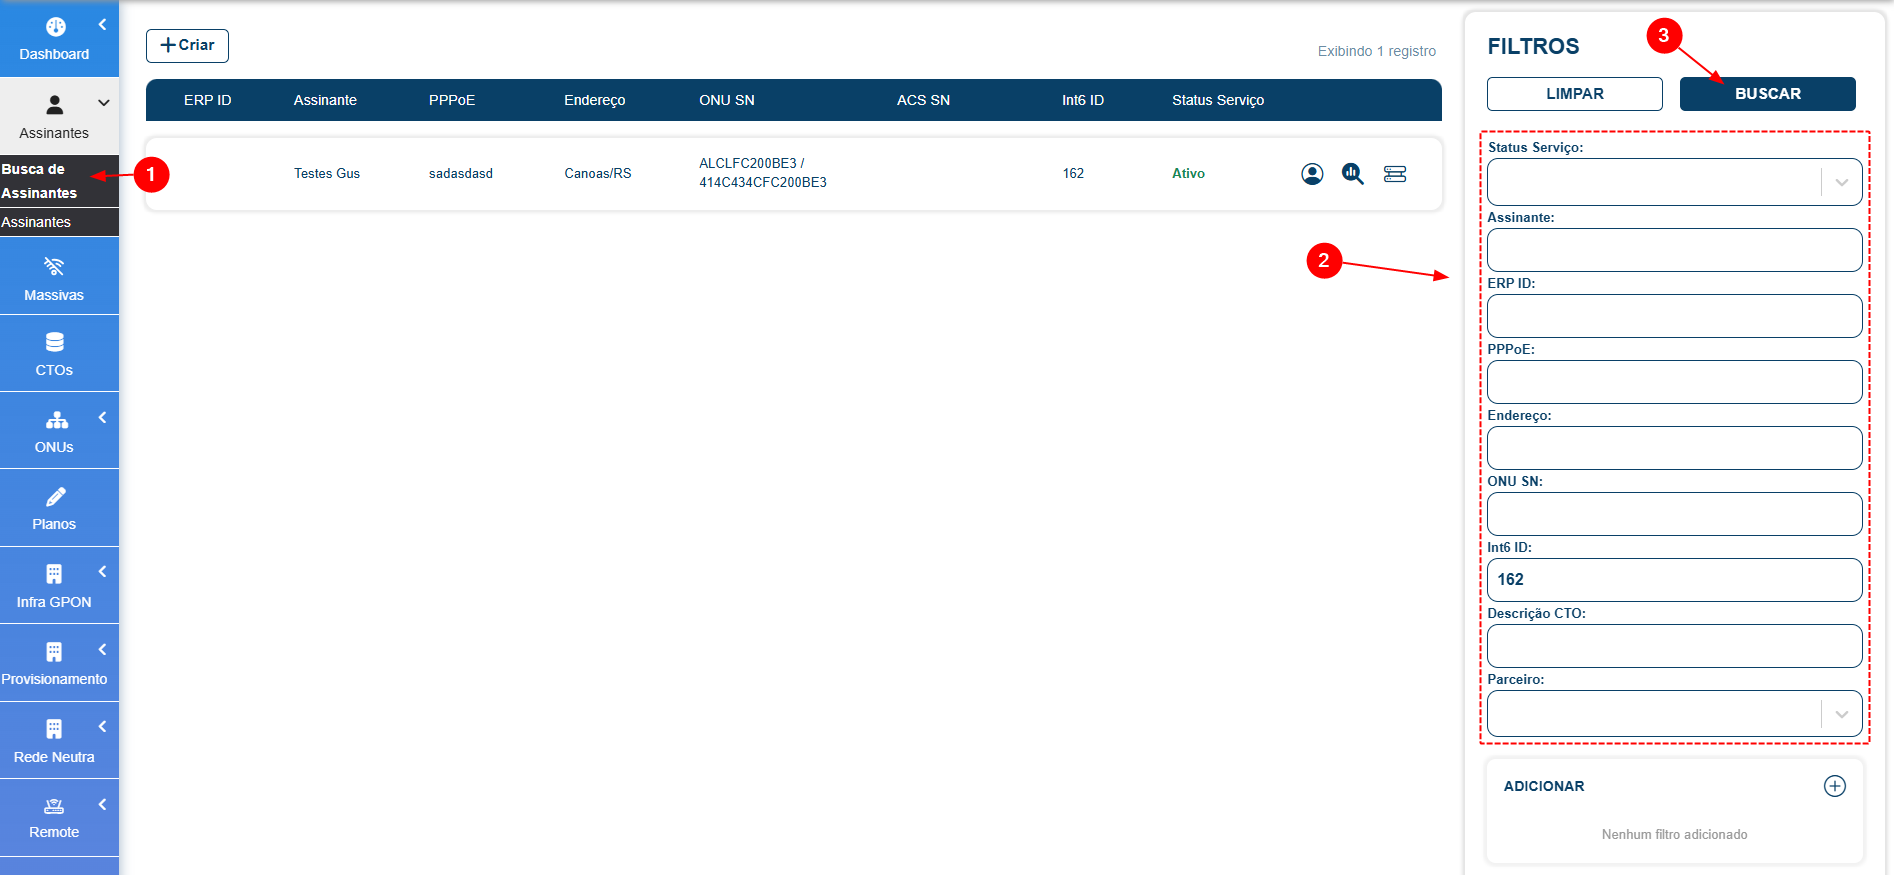Open the Parceiro dropdown filter
Screen dimensions: 1894x875
click(x=1840, y=714)
